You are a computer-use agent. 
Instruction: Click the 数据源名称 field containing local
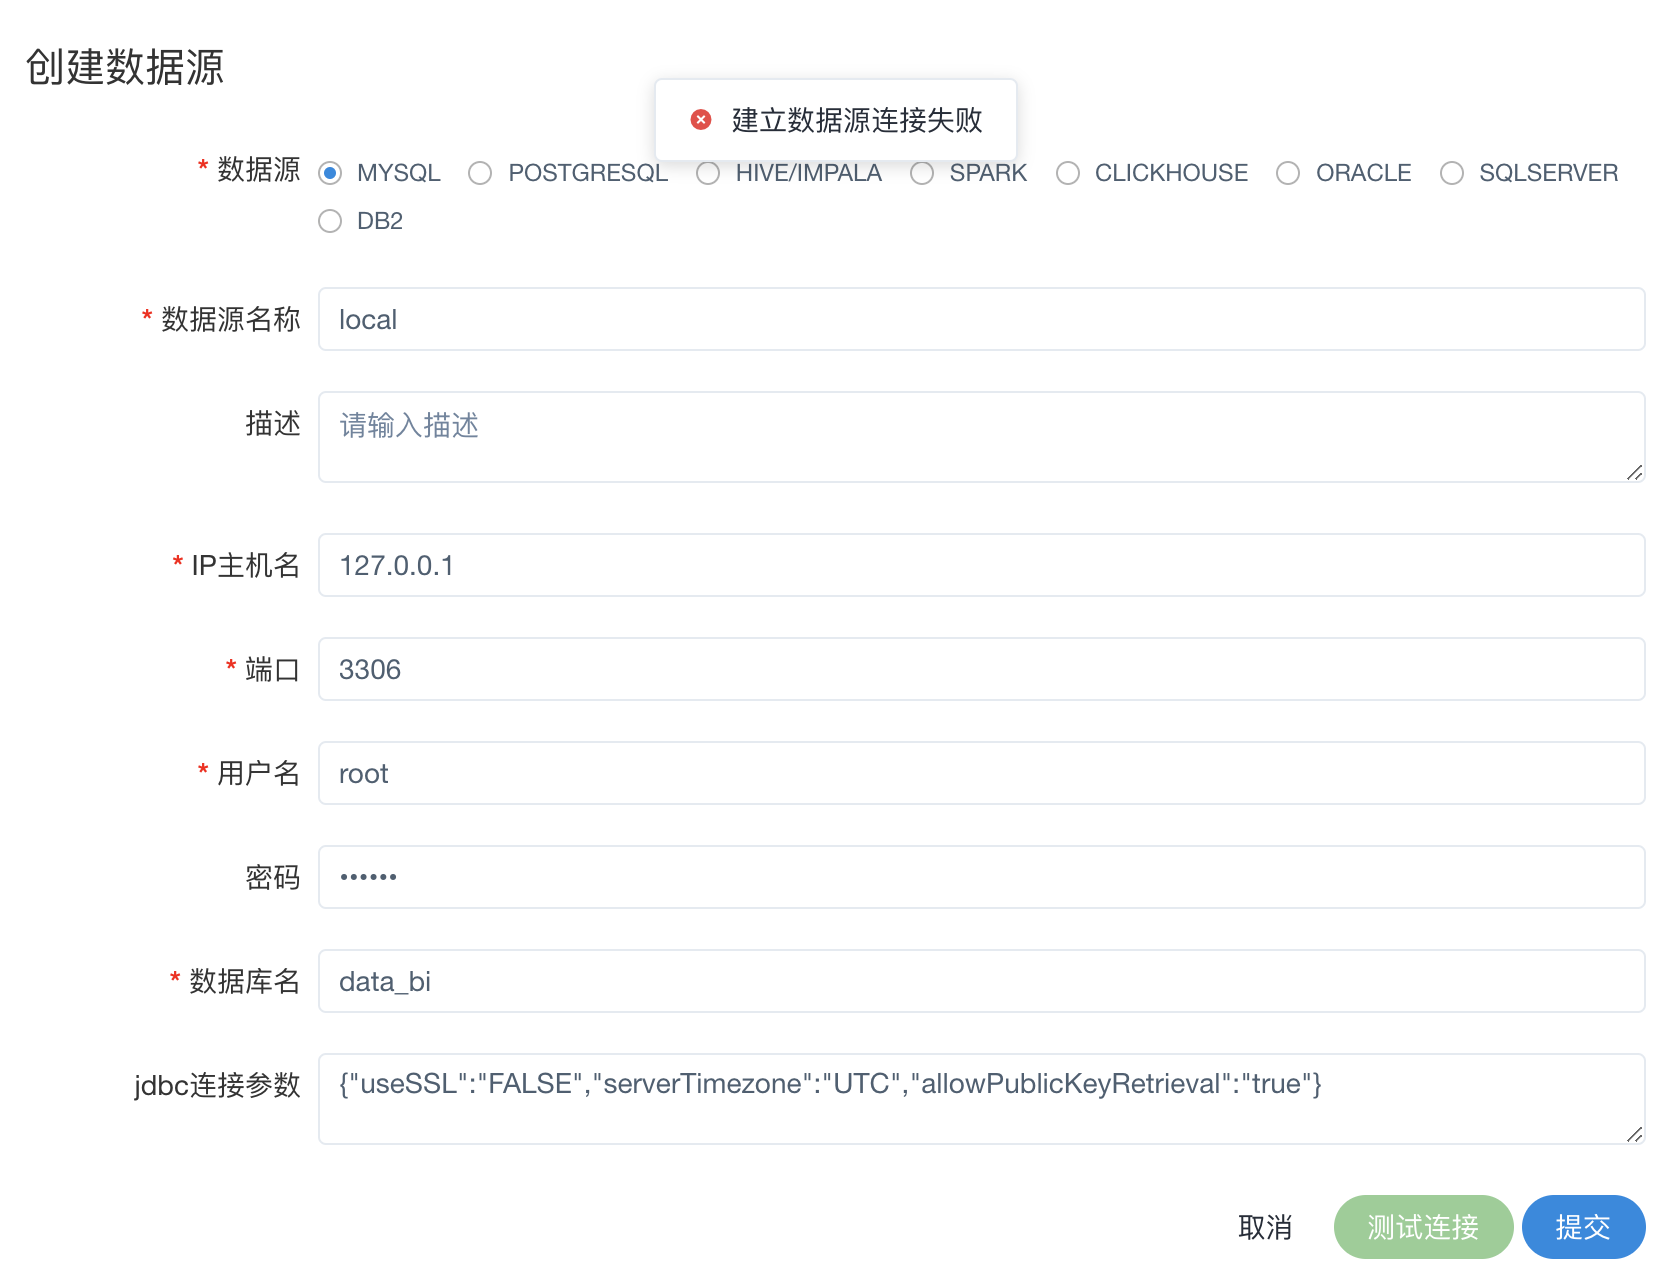tap(981, 319)
